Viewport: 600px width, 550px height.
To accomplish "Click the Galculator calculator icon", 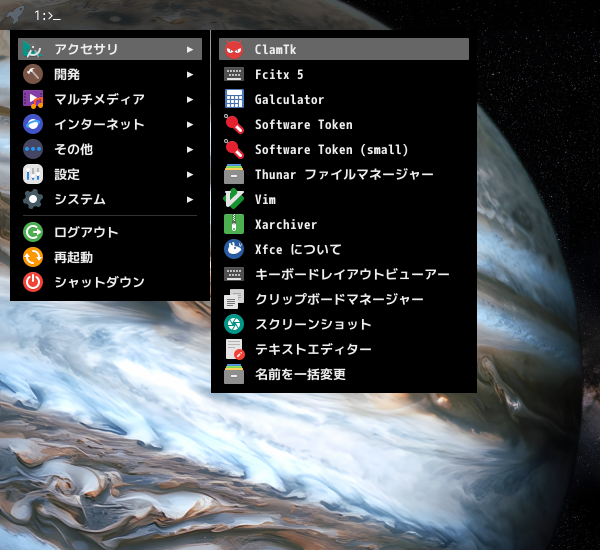I will point(234,99).
